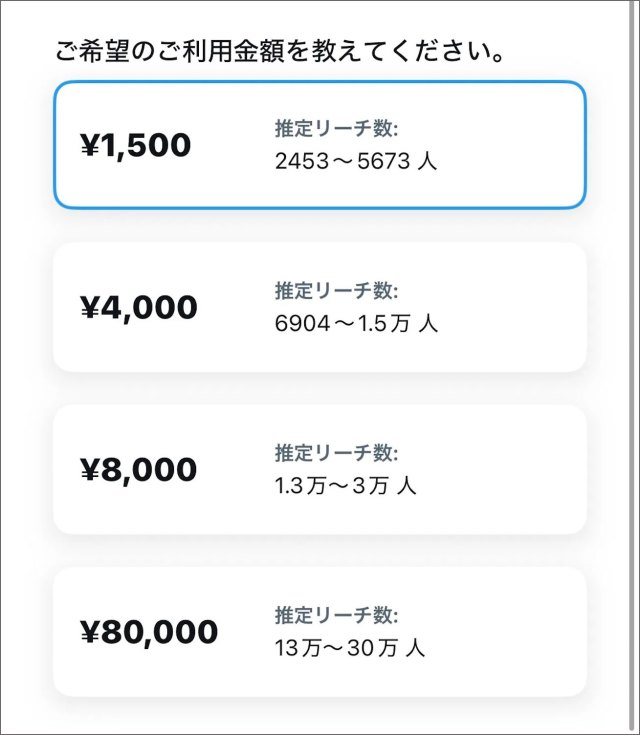Click reach estimate 1.3万～3万 人
The width and height of the screenshot is (640, 735).
pos(346,486)
